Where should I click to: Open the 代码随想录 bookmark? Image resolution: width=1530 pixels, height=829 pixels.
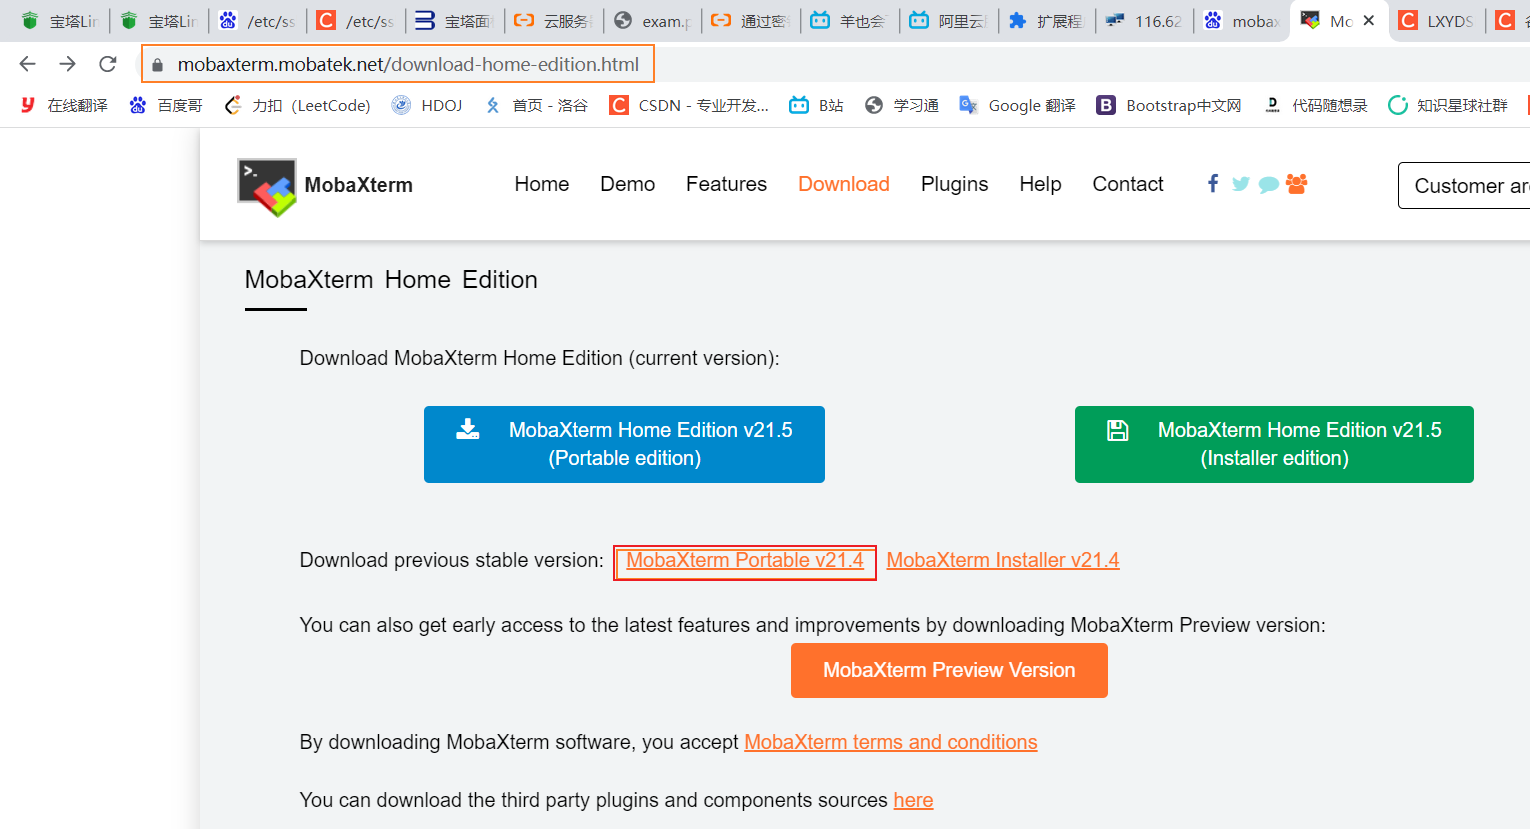[x=1315, y=105]
